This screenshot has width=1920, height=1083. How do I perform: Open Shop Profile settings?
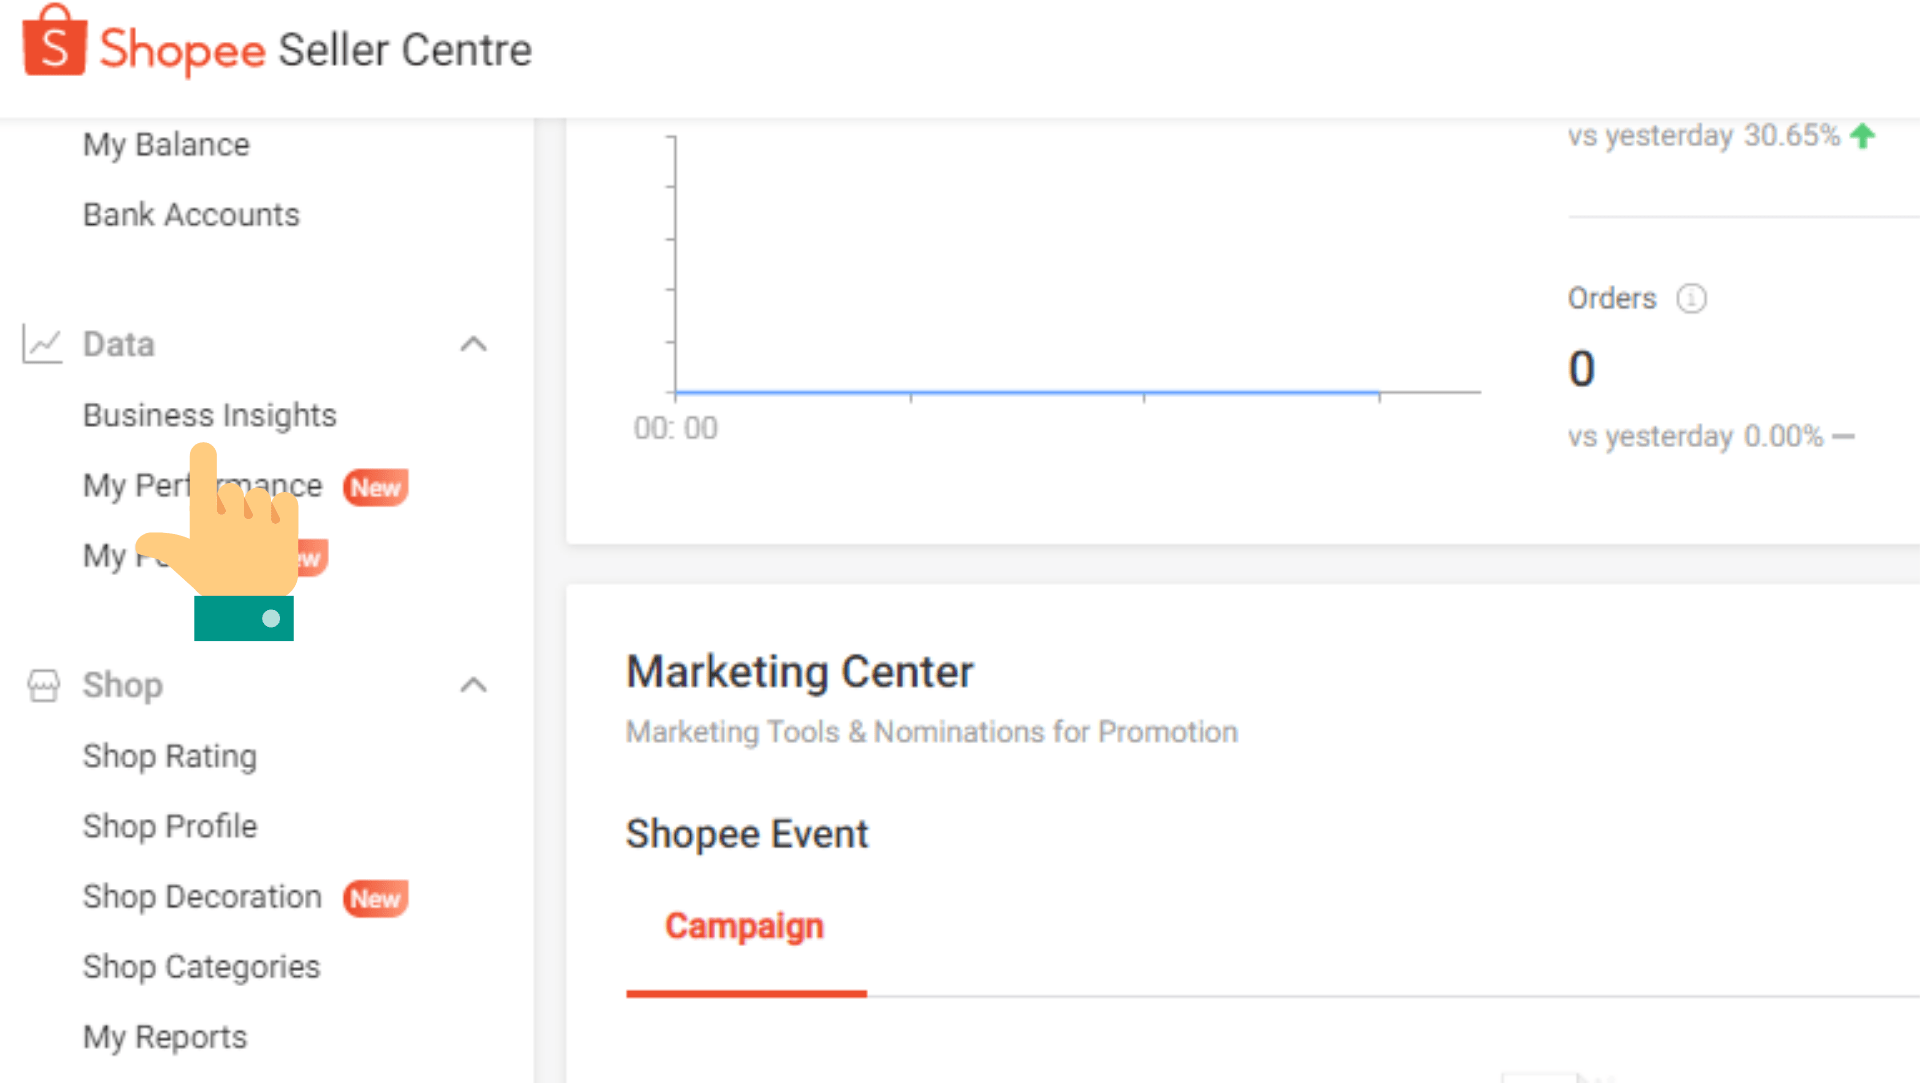167,826
